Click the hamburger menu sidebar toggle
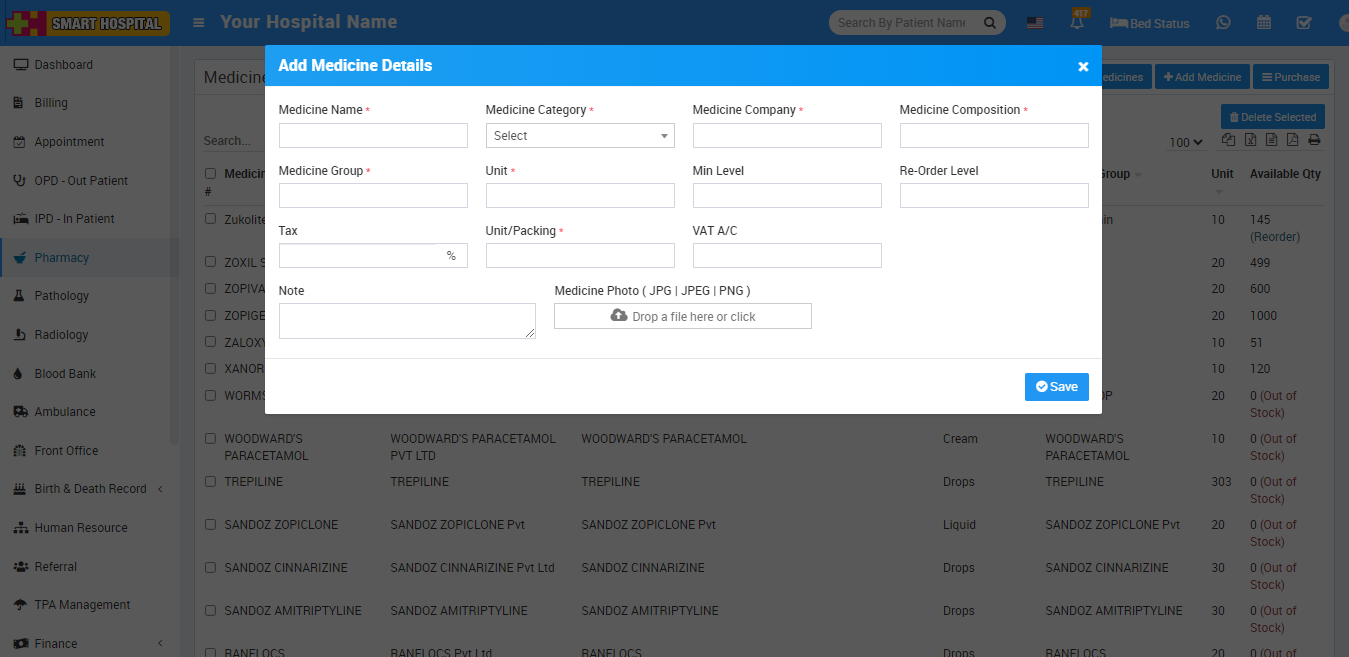This screenshot has height=657, width=1349. pos(200,22)
